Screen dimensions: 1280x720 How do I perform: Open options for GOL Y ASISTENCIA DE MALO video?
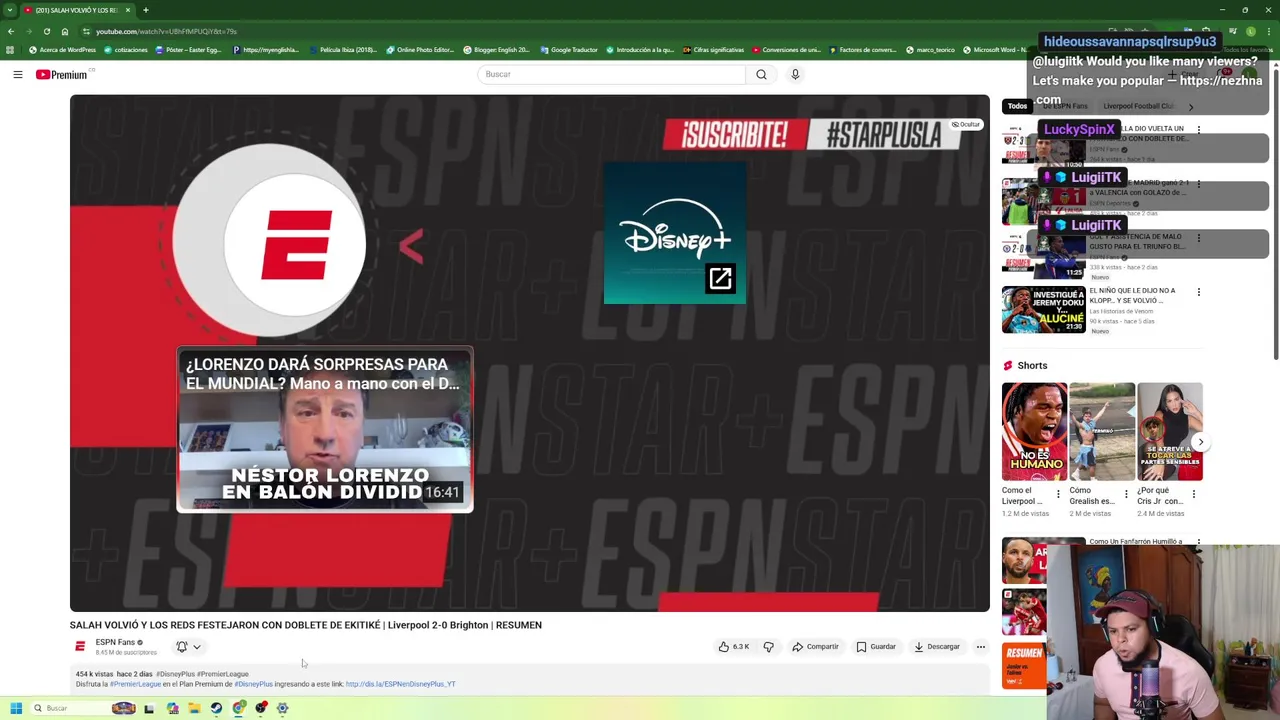[x=1198, y=238]
